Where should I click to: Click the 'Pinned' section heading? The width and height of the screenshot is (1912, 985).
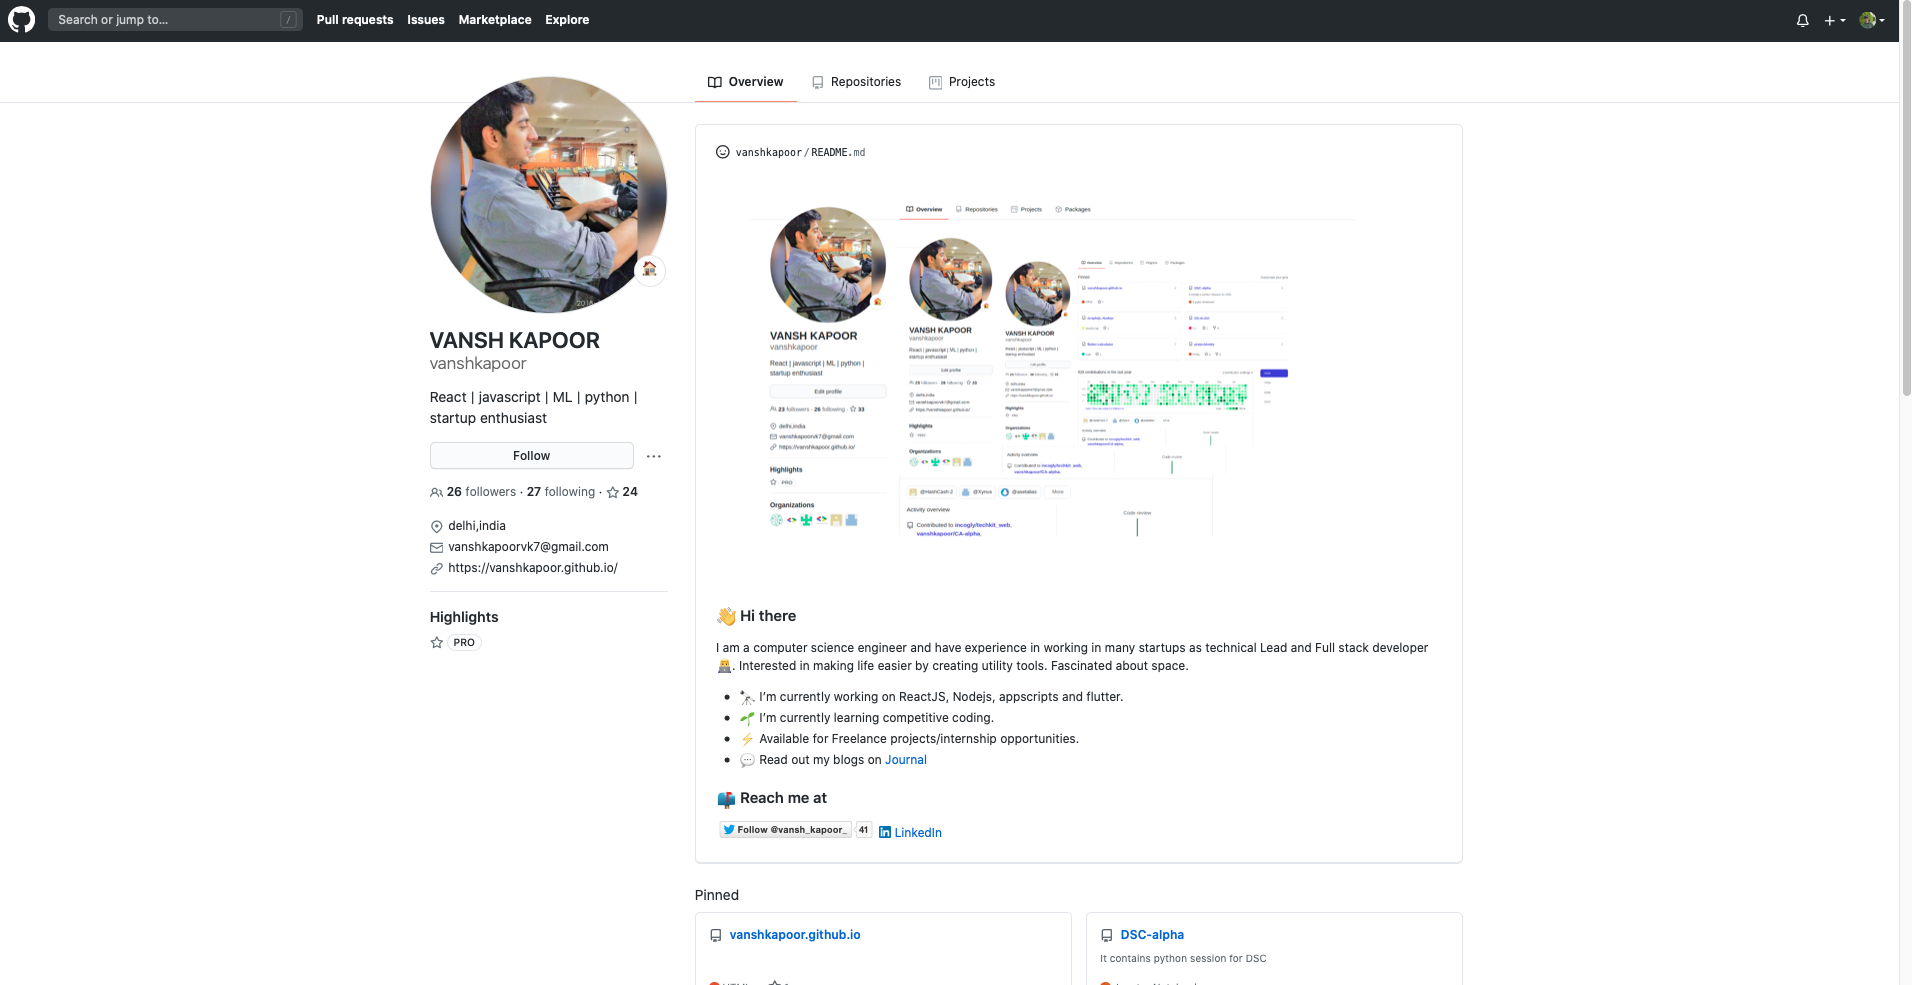pos(717,895)
